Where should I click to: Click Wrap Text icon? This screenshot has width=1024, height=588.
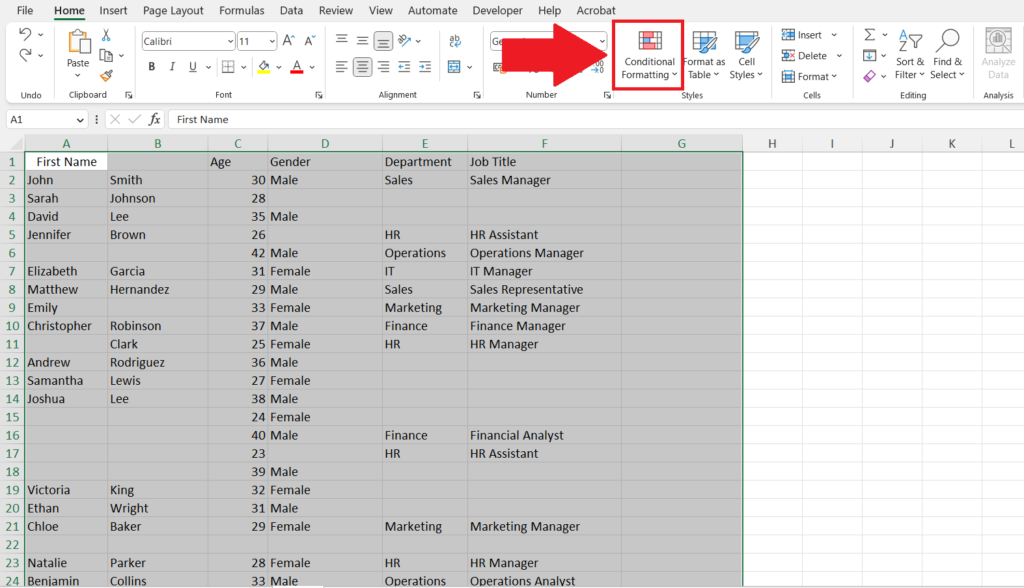point(455,41)
